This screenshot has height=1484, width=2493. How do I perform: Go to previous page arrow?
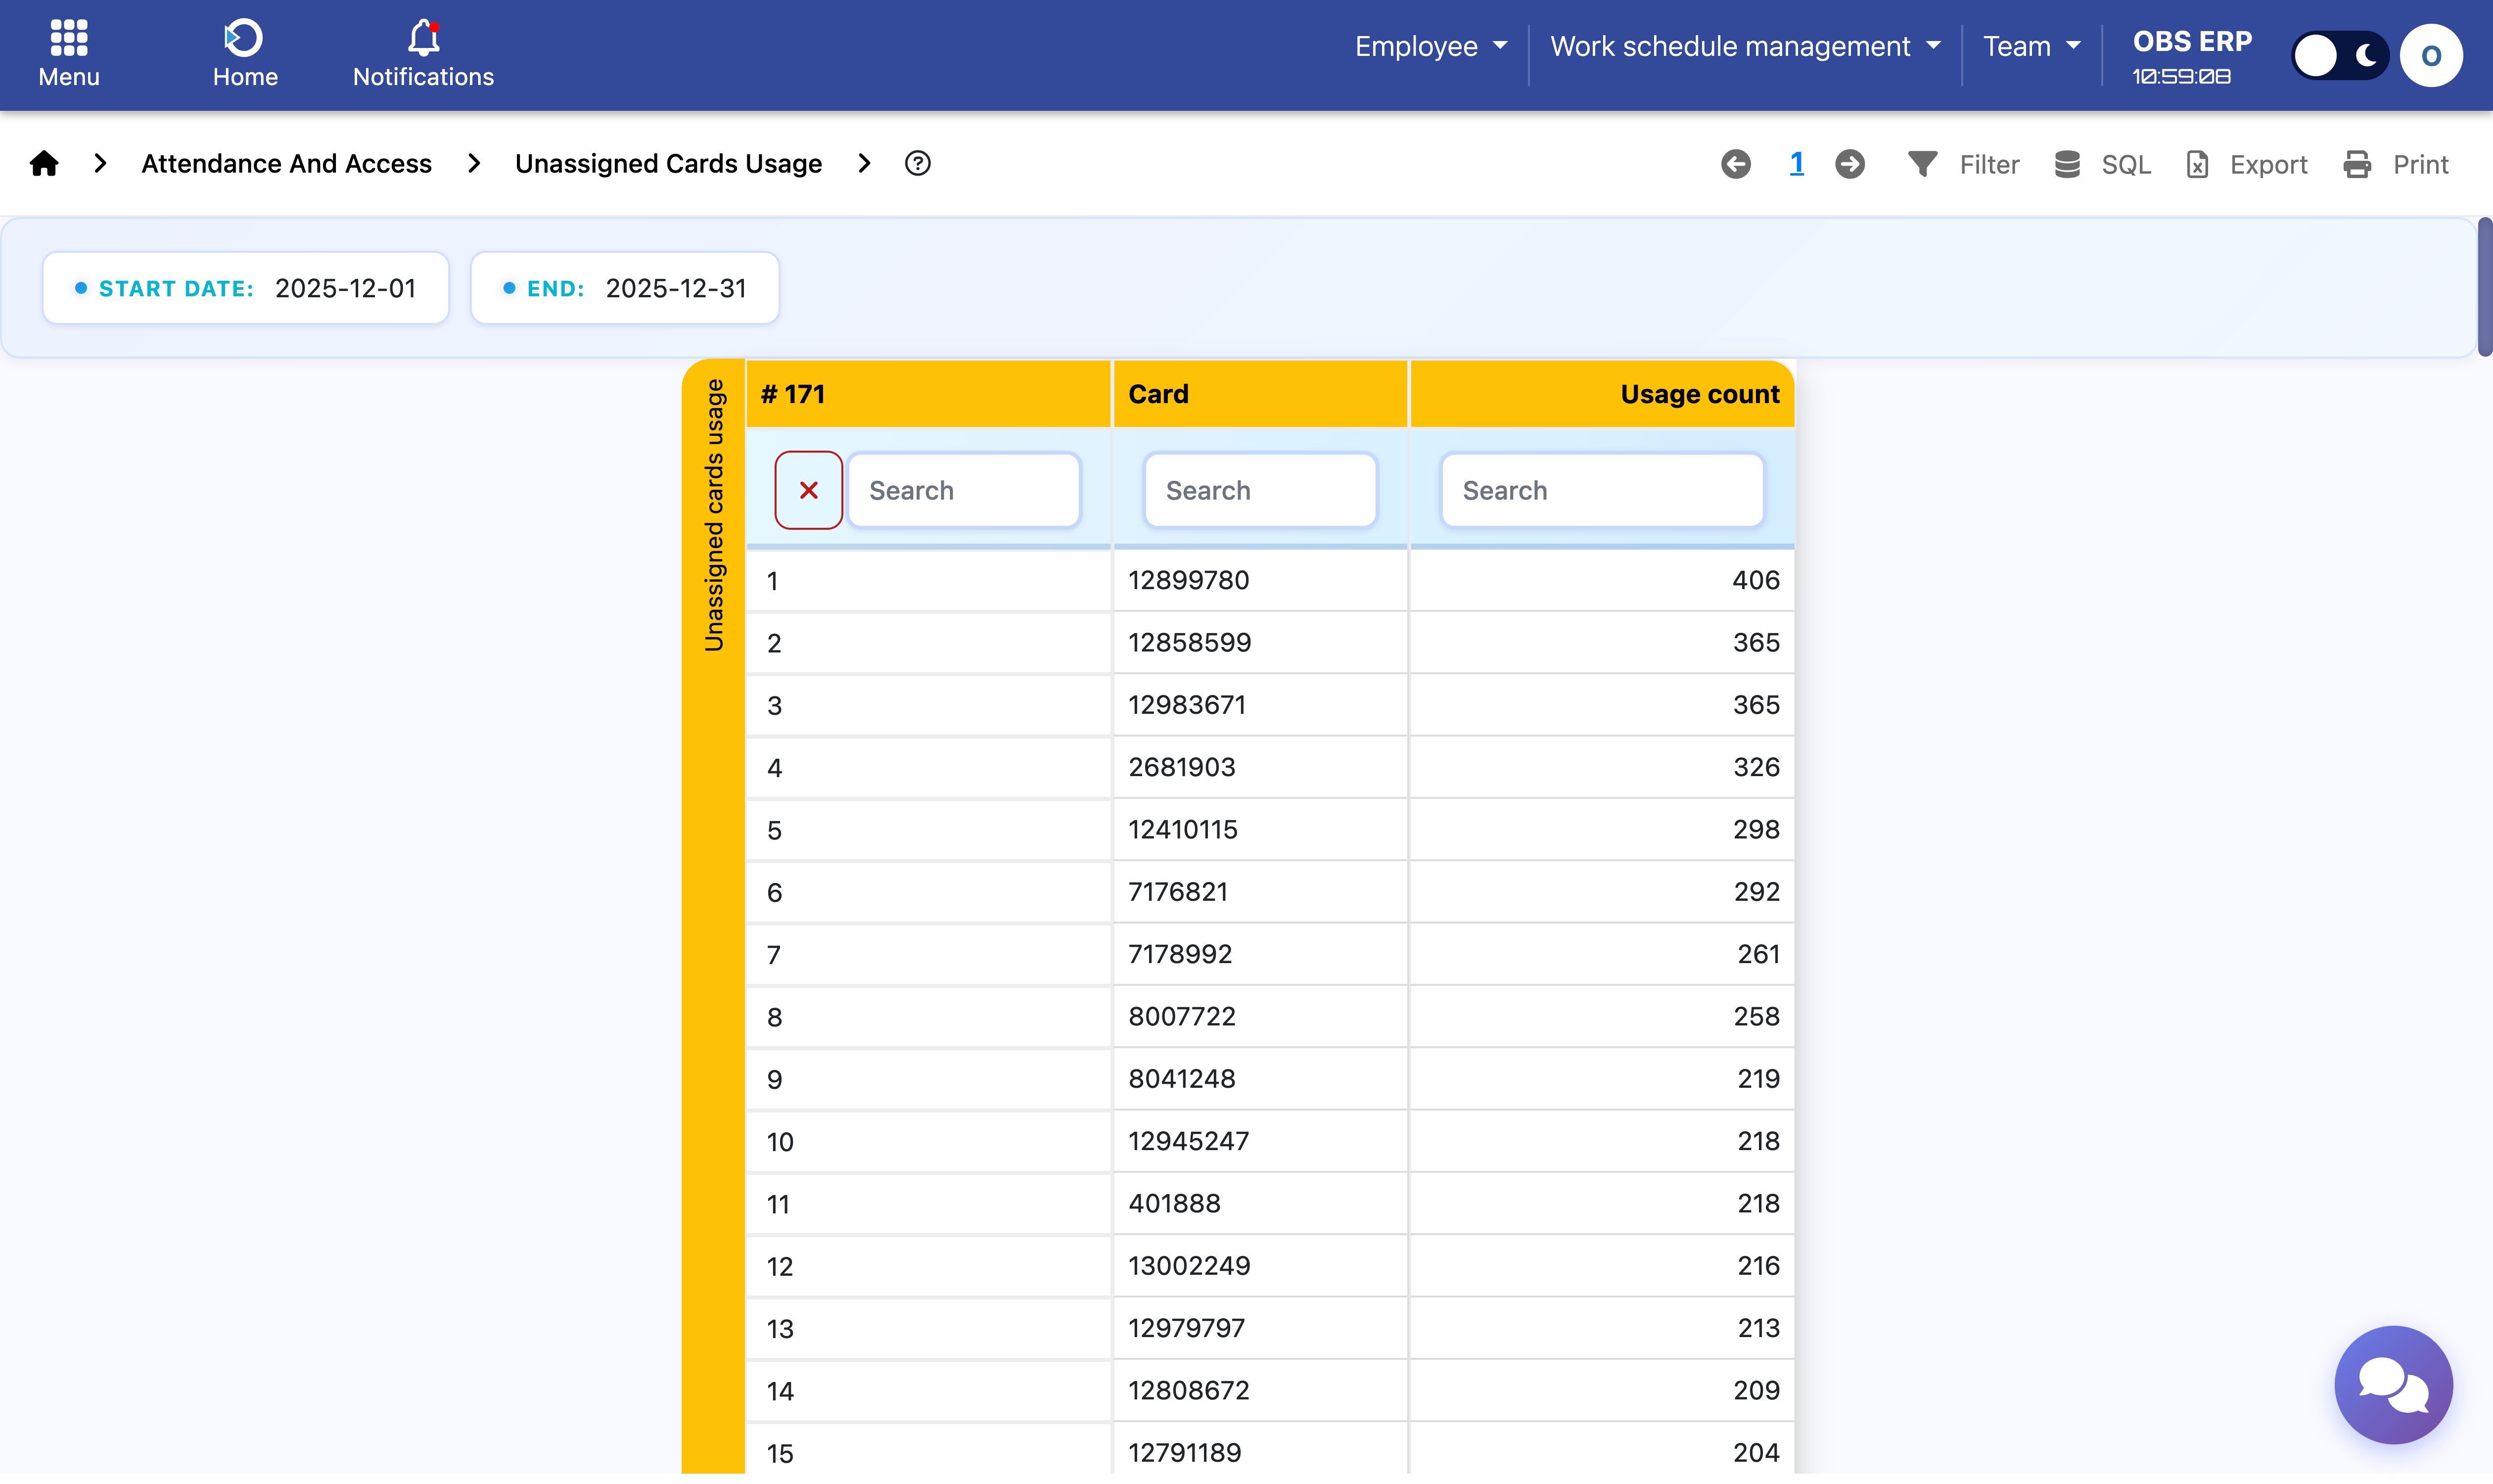click(x=1736, y=164)
